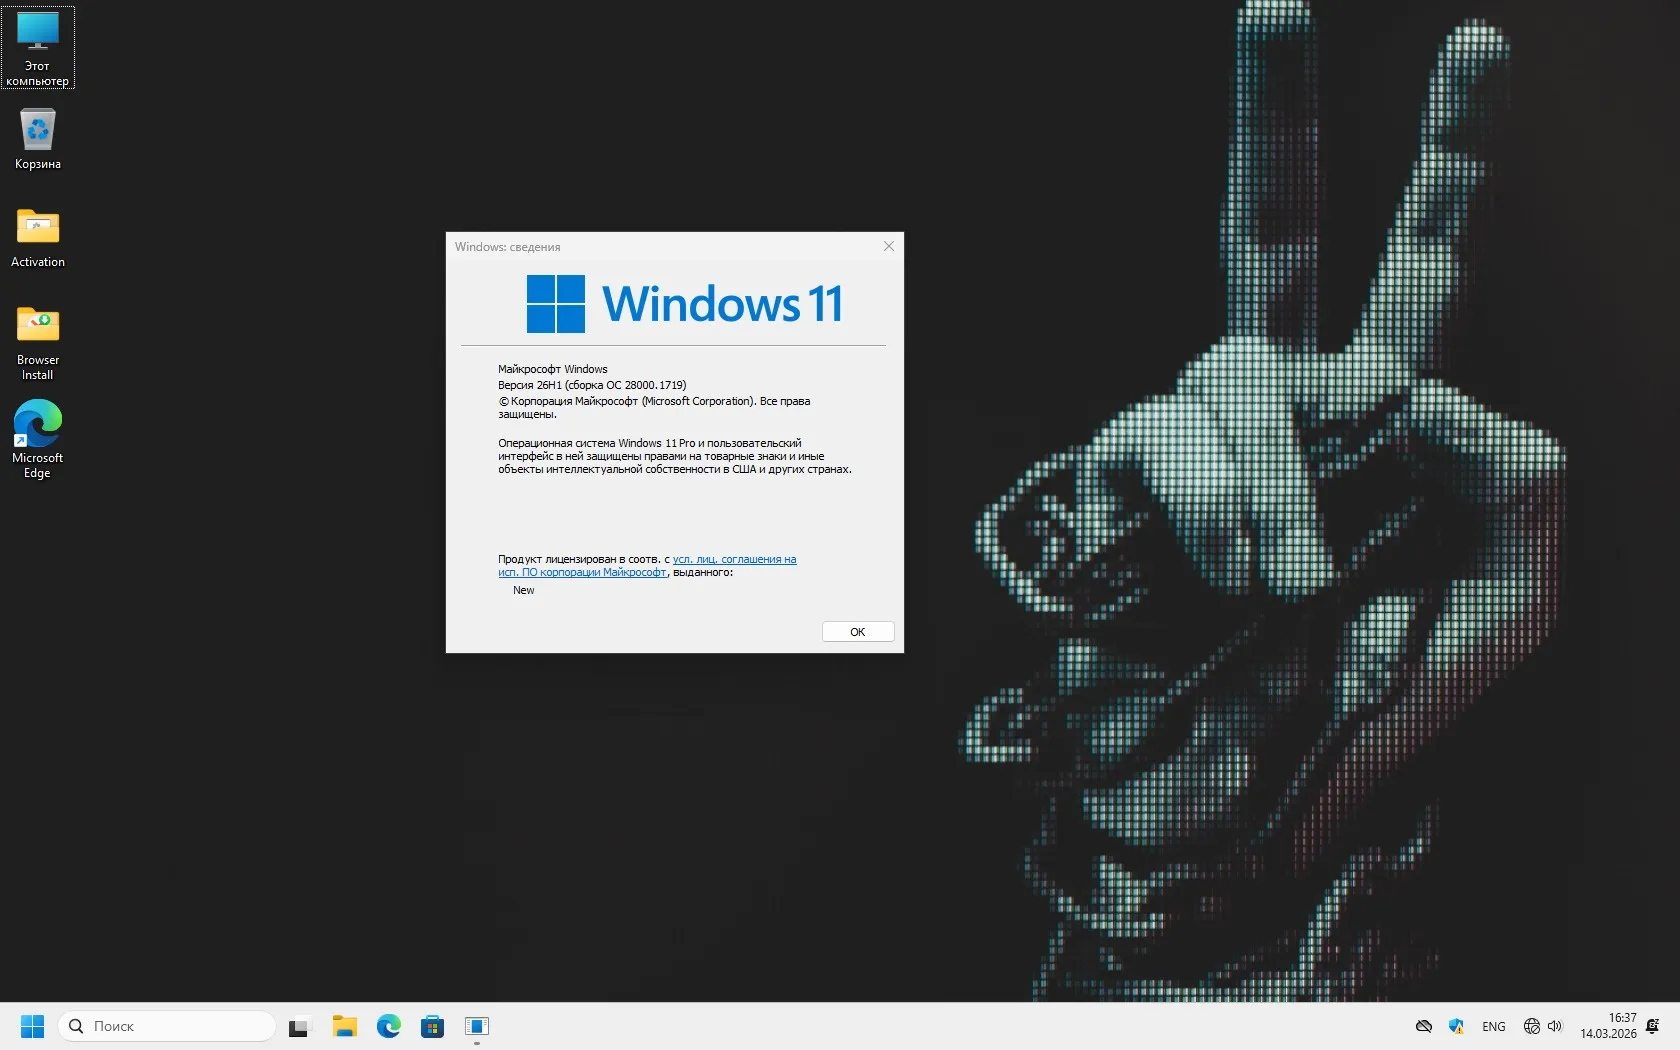
Task: Open Task View on the taskbar
Action: pyautogui.click(x=300, y=1026)
